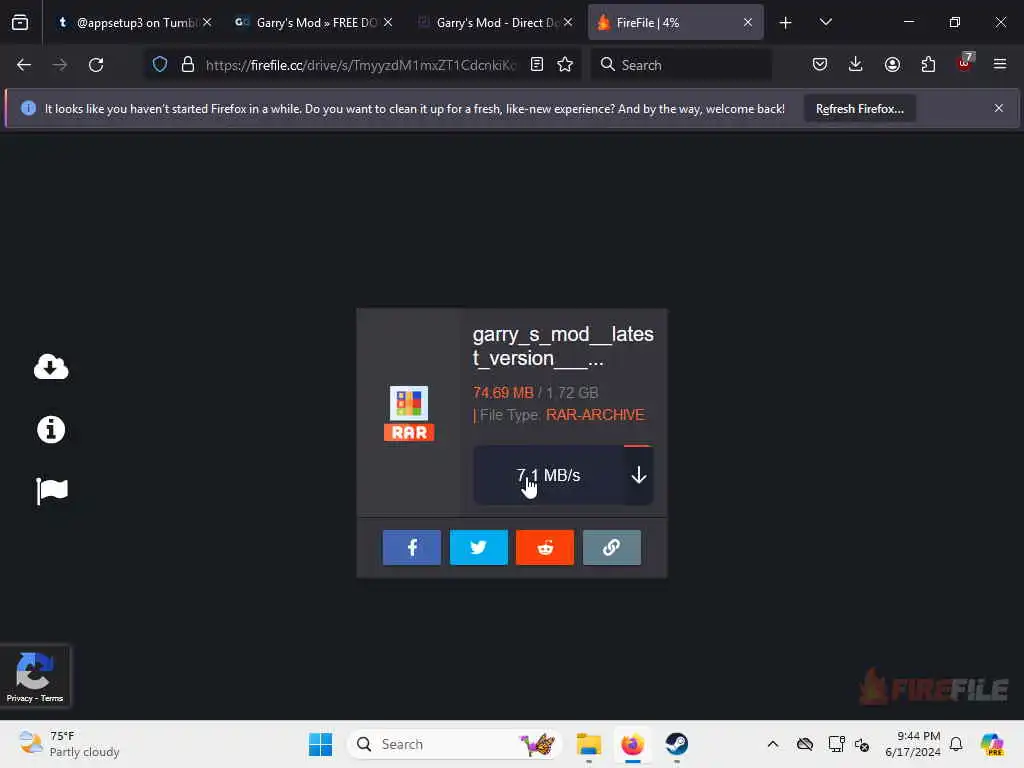Click the site security padlock icon
The height and width of the screenshot is (768, 1024).
point(188,65)
